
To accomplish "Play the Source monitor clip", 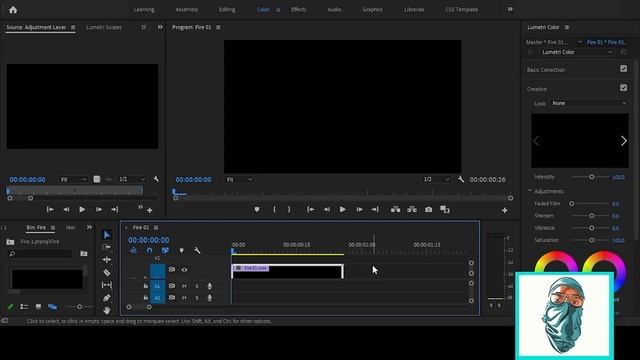I will 82,209.
